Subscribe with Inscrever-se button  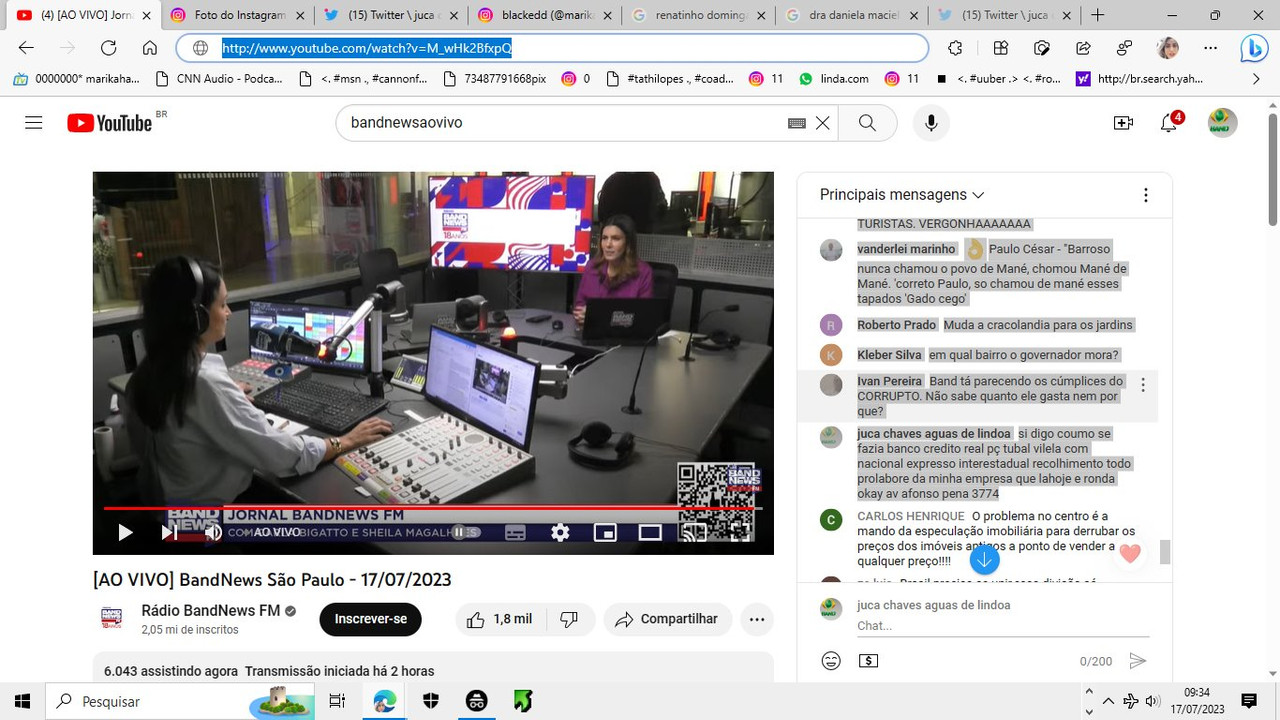pyautogui.click(x=371, y=619)
